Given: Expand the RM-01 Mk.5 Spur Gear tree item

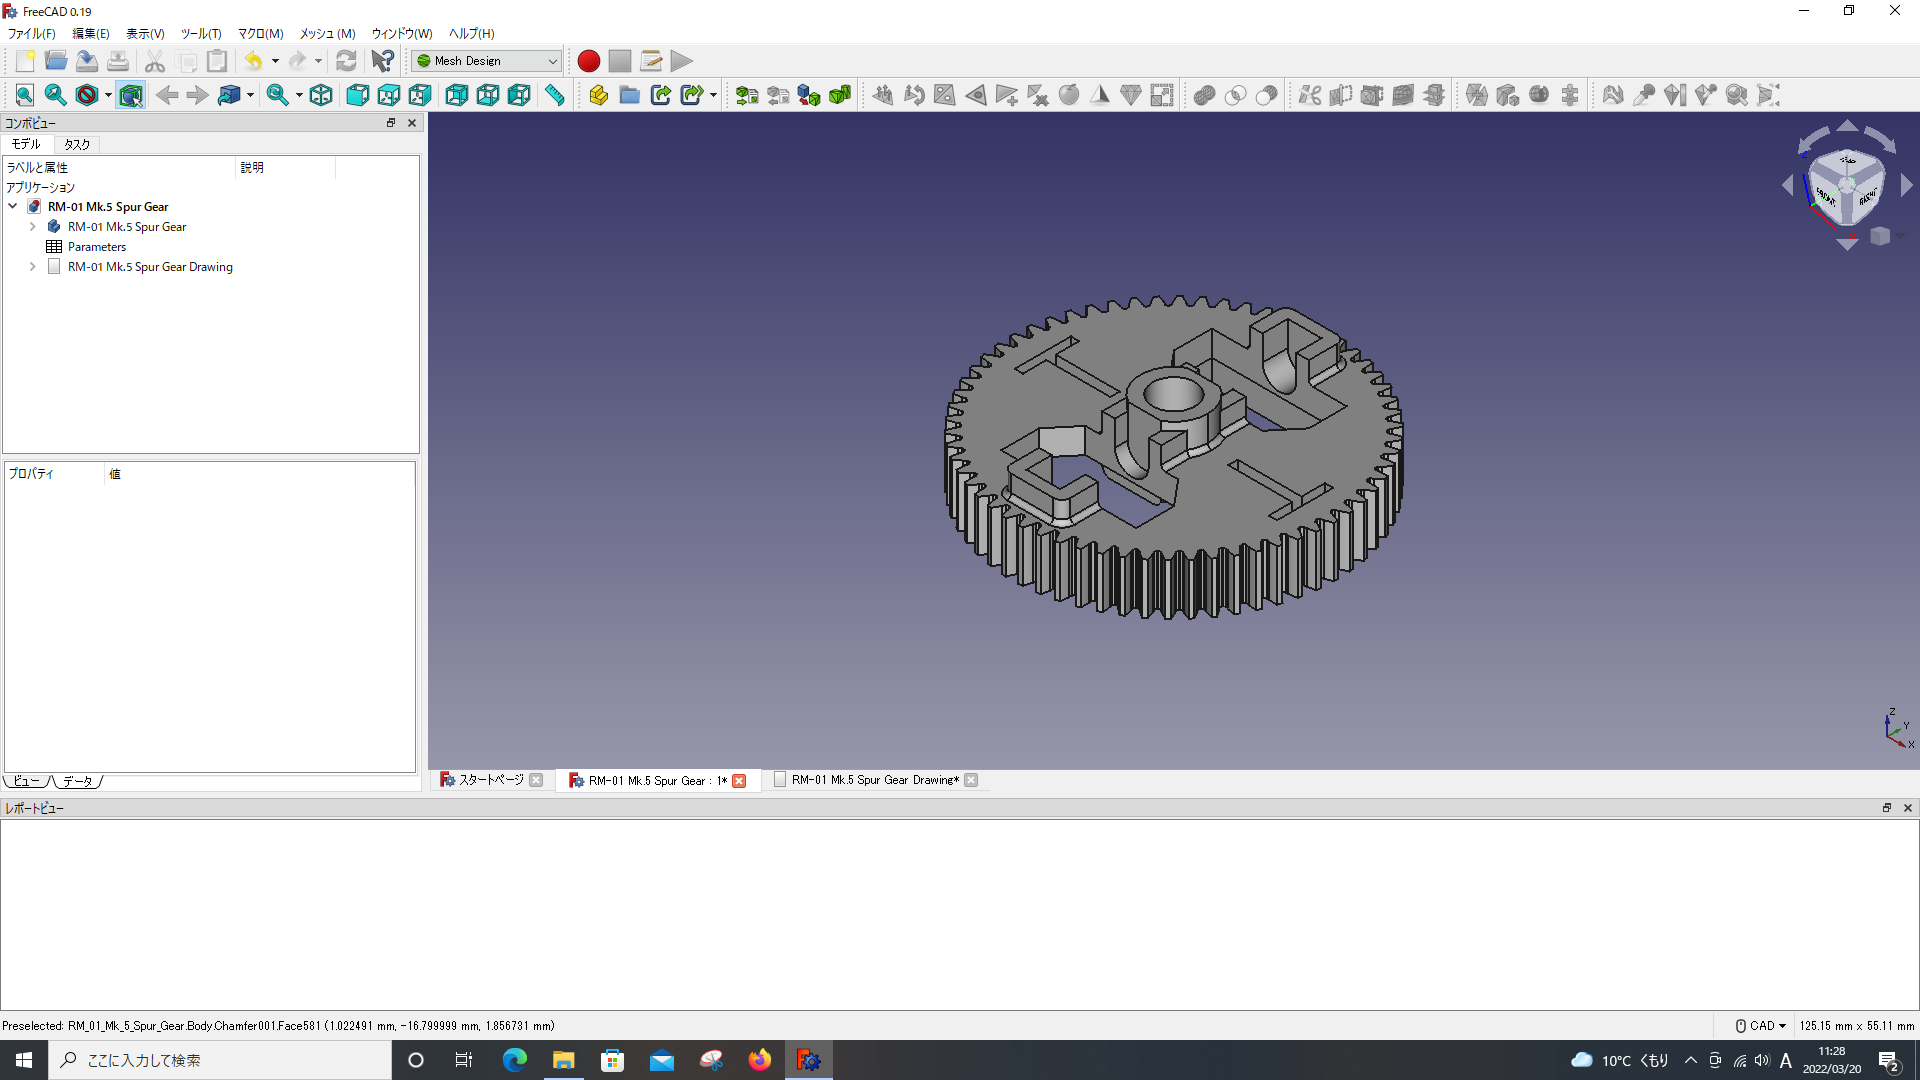Looking at the screenshot, I should tap(33, 225).
